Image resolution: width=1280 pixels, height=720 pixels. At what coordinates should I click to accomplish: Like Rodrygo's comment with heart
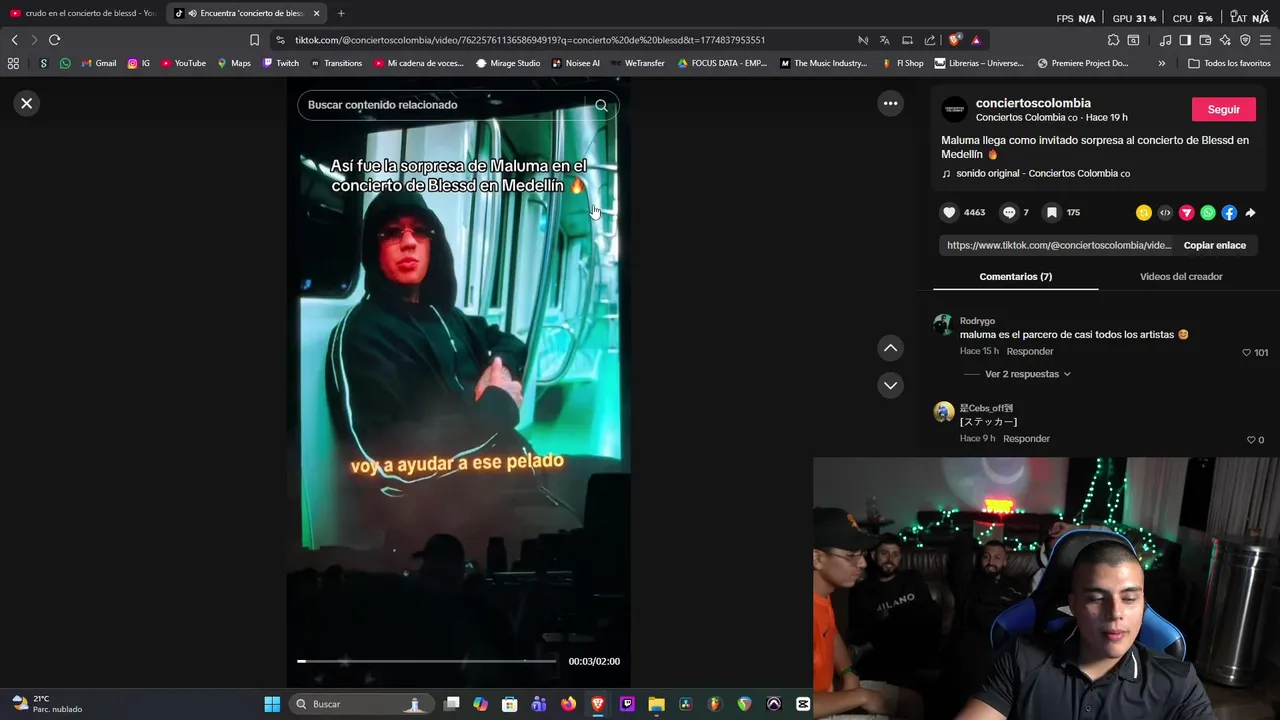[1246, 352]
